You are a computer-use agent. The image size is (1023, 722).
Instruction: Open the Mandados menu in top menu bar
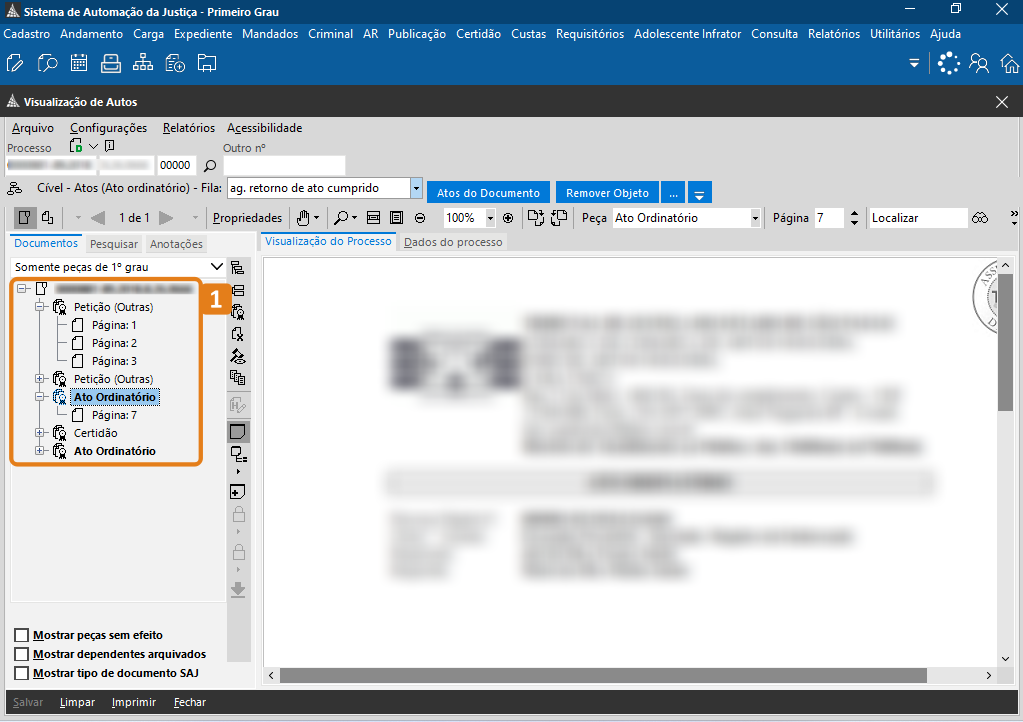(270, 34)
